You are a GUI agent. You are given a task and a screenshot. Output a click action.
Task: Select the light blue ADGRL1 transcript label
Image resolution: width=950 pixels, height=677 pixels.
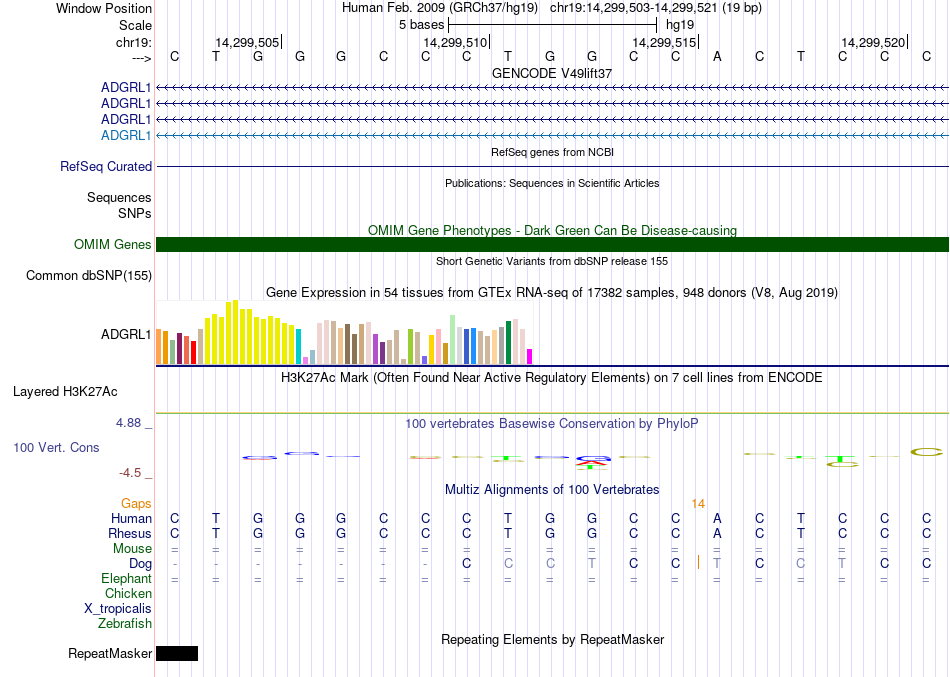[126, 136]
